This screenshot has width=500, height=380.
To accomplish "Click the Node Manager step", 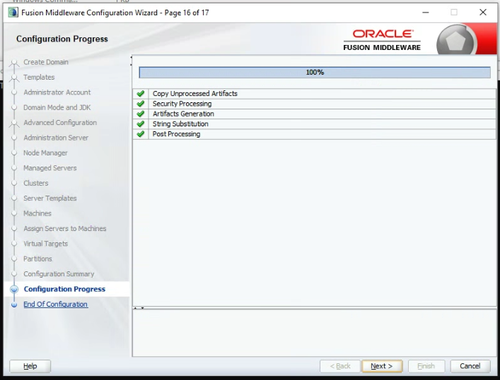I will [45, 153].
